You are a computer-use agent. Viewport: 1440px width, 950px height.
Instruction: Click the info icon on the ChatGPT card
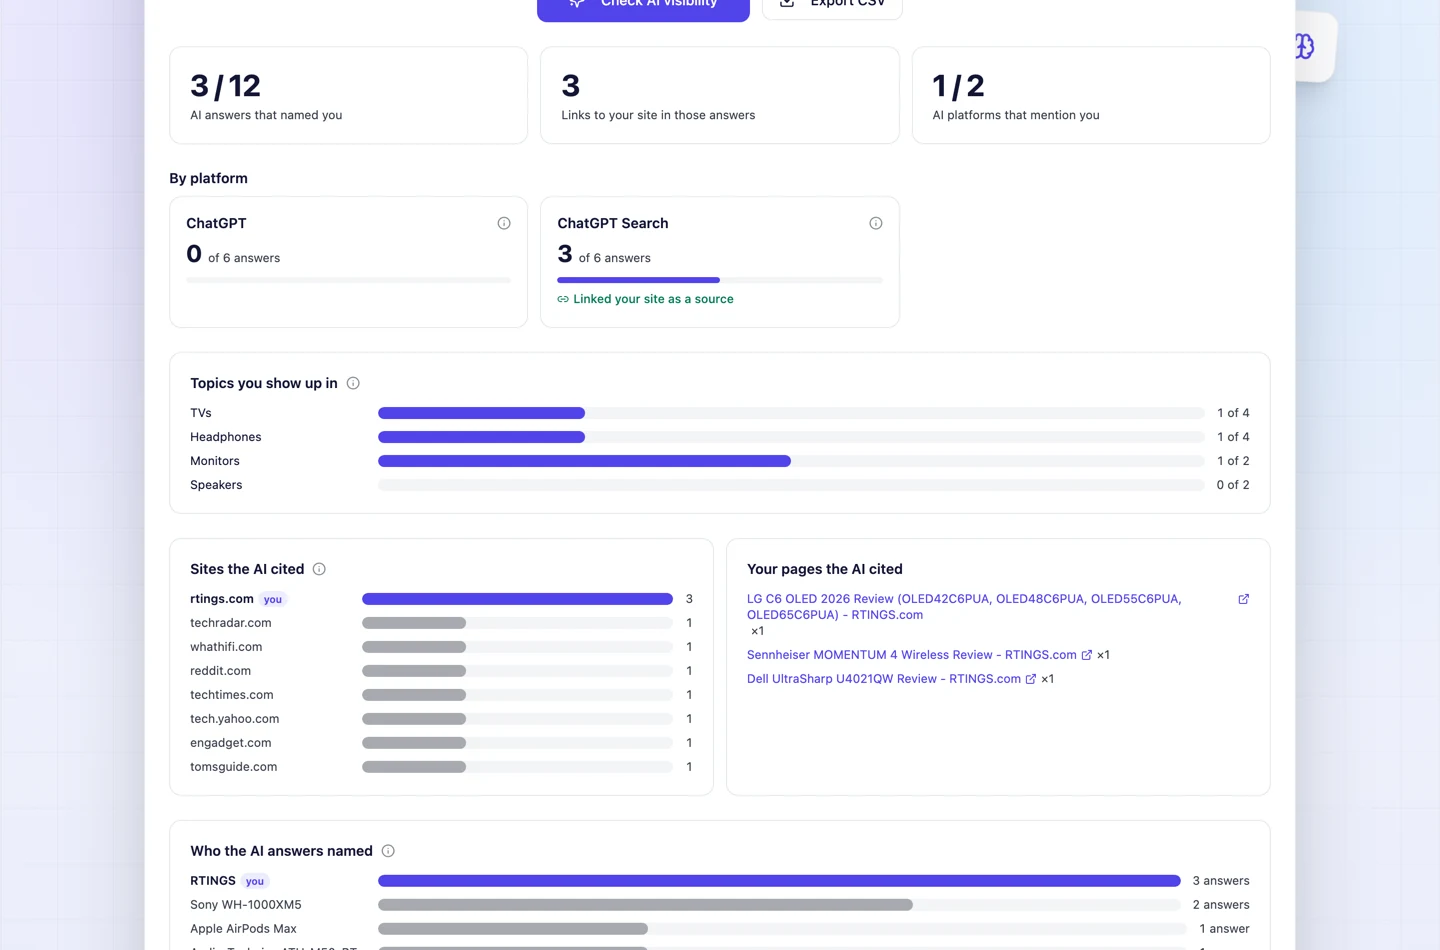tap(504, 223)
